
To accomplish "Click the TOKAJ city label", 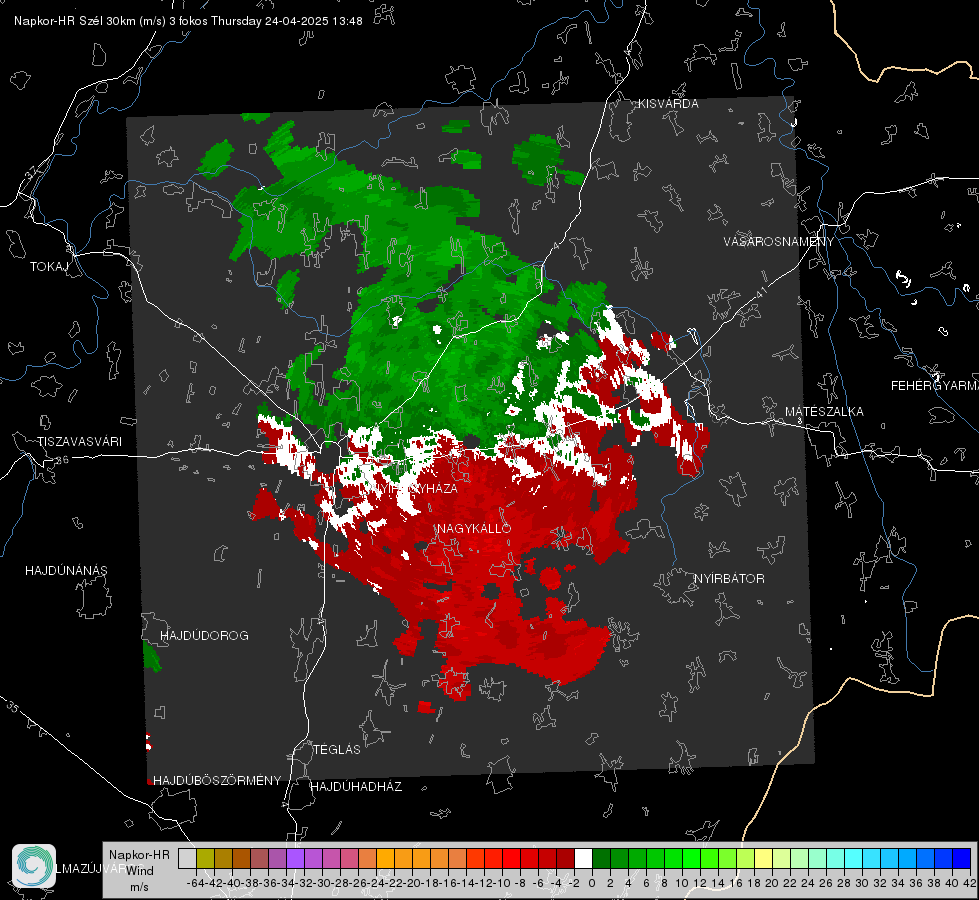I will 49,267.
